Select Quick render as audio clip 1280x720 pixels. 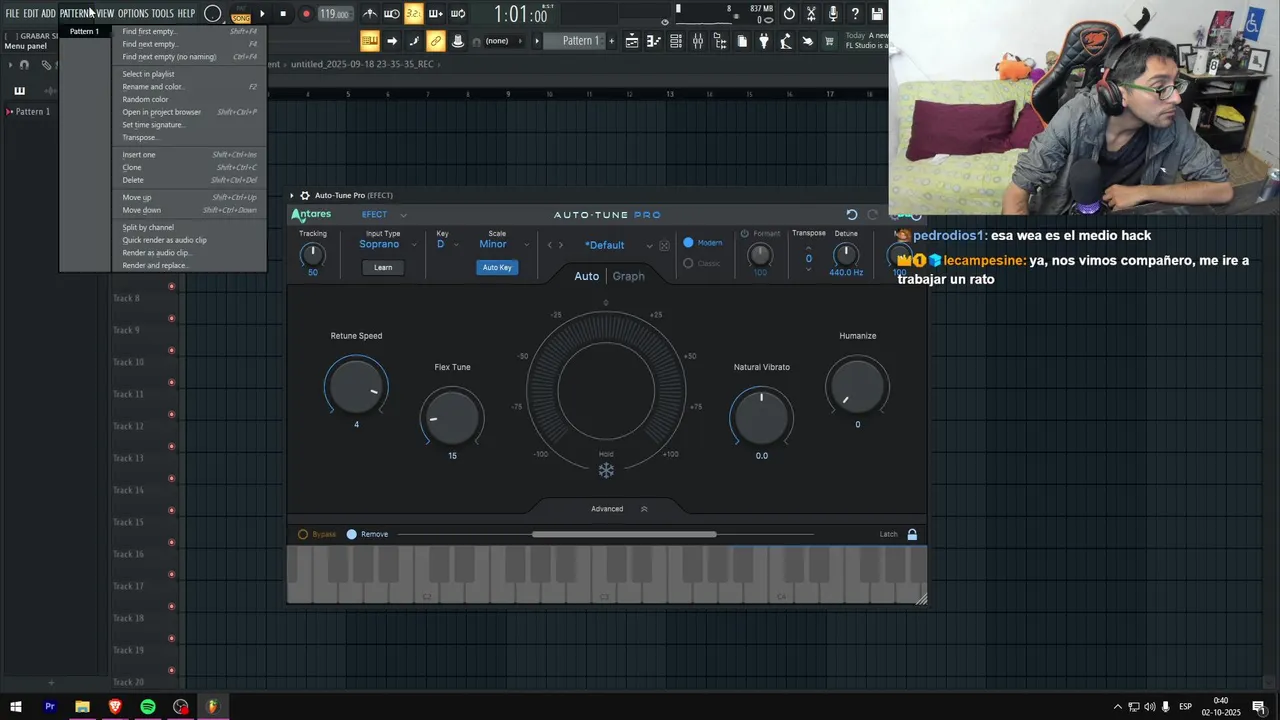pyautogui.click(x=189, y=240)
